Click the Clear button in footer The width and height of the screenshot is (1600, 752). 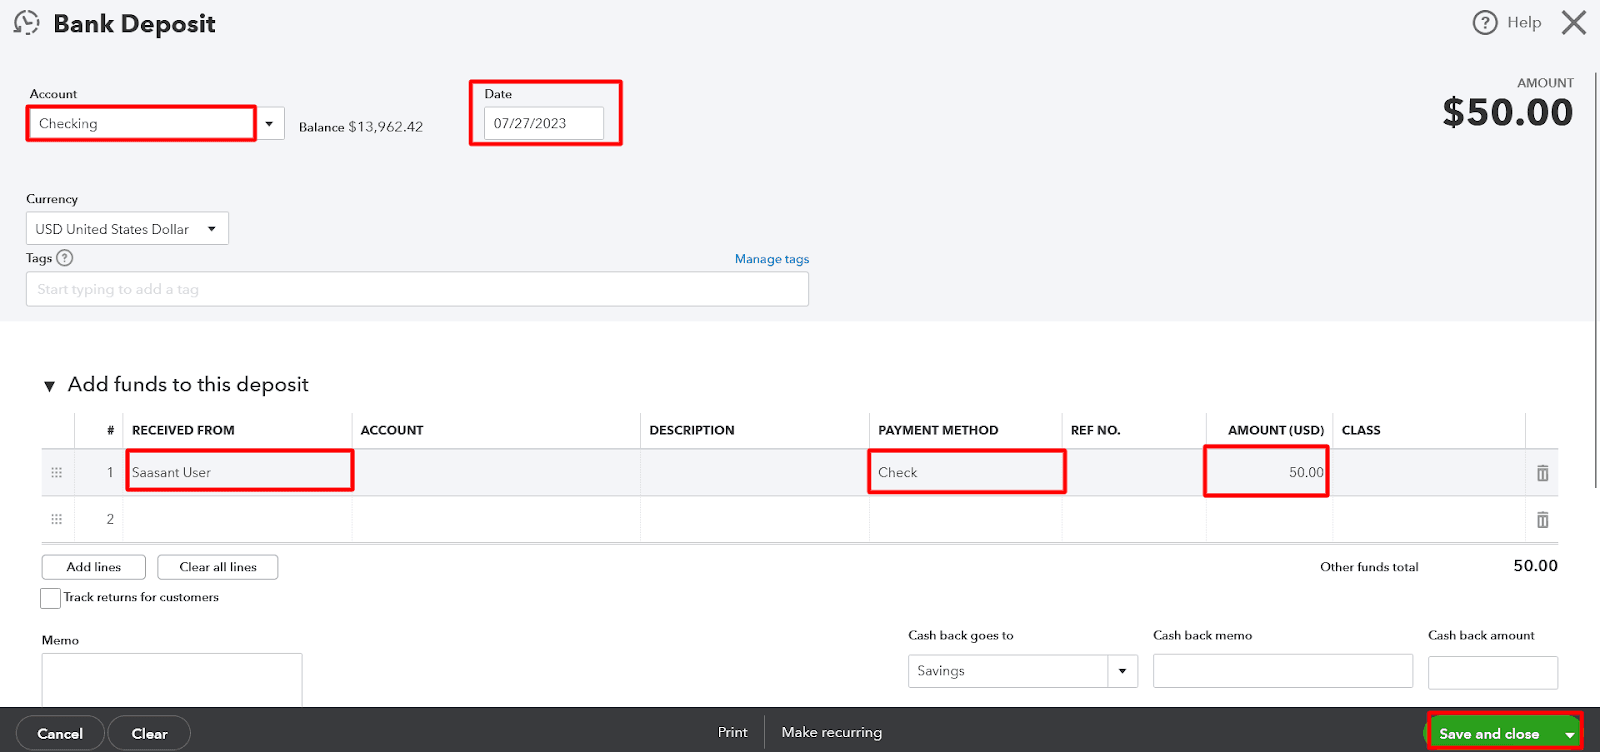click(x=149, y=734)
